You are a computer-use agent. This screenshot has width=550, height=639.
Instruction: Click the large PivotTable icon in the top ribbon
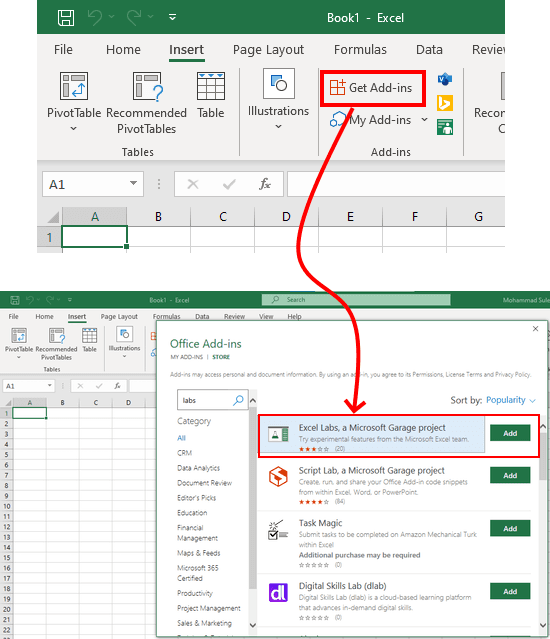pos(74,86)
